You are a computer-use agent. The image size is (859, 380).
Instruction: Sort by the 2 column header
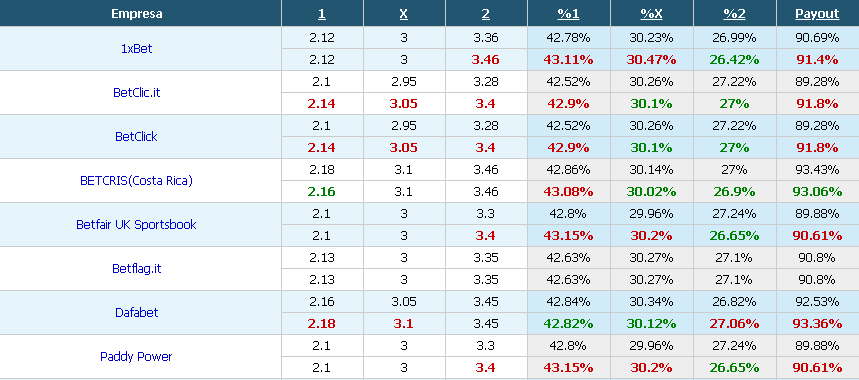pos(486,14)
